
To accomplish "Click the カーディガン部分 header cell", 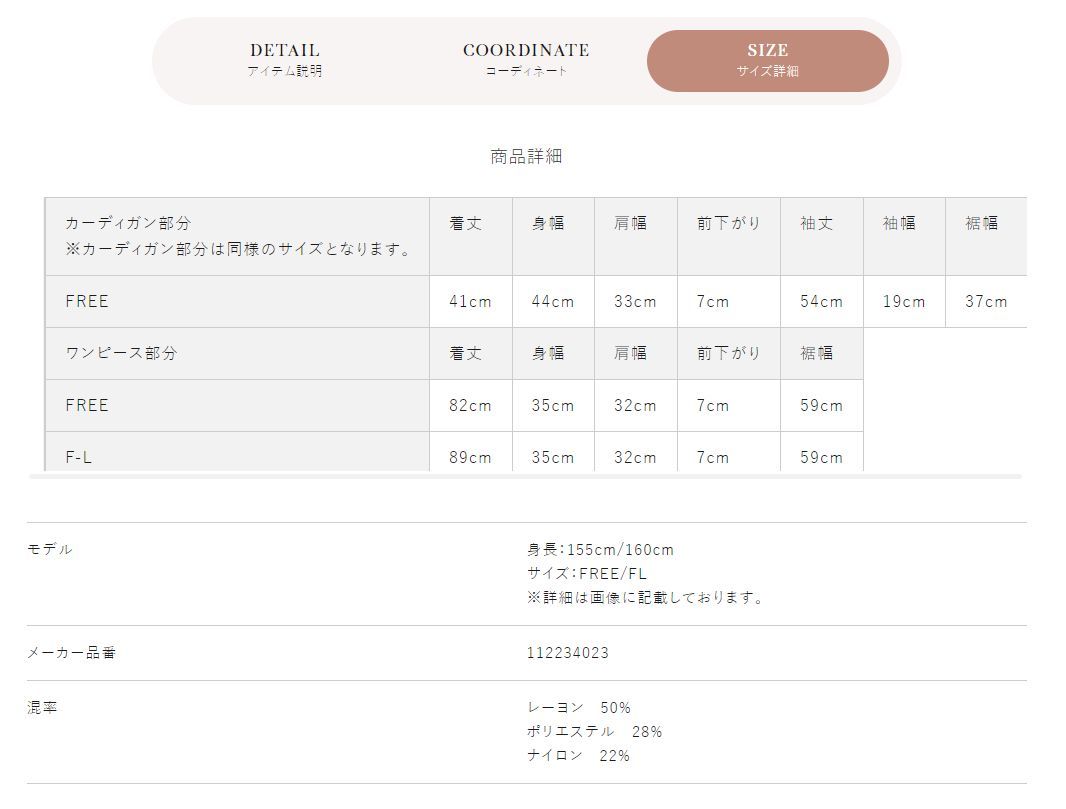I will point(237,237).
